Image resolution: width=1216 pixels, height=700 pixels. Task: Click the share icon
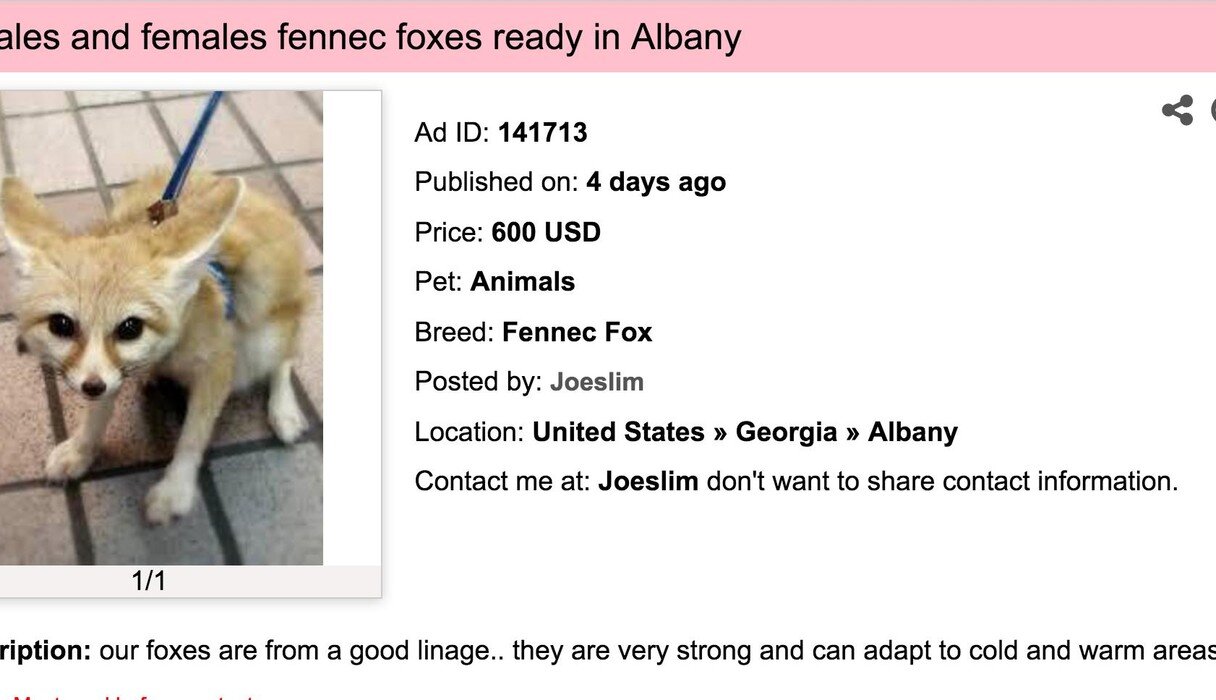pyautogui.click(x=1177, y=110)
